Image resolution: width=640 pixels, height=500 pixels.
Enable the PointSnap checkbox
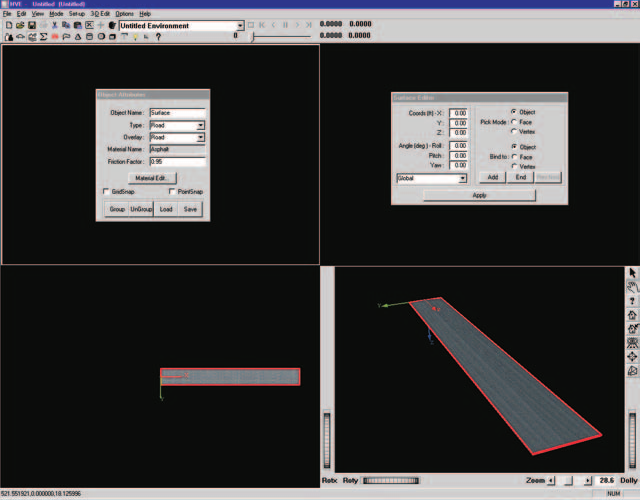coord(172,191)
